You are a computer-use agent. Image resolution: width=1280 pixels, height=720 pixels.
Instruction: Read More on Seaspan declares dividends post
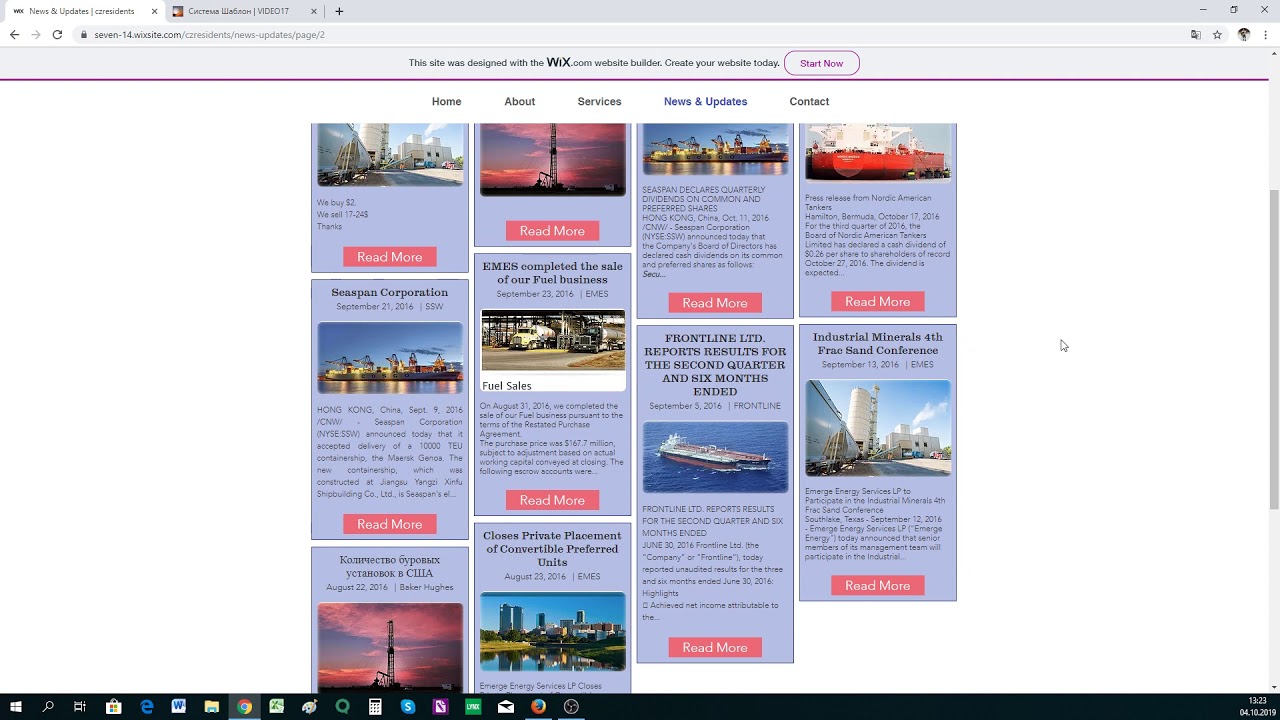coord(715,303)
